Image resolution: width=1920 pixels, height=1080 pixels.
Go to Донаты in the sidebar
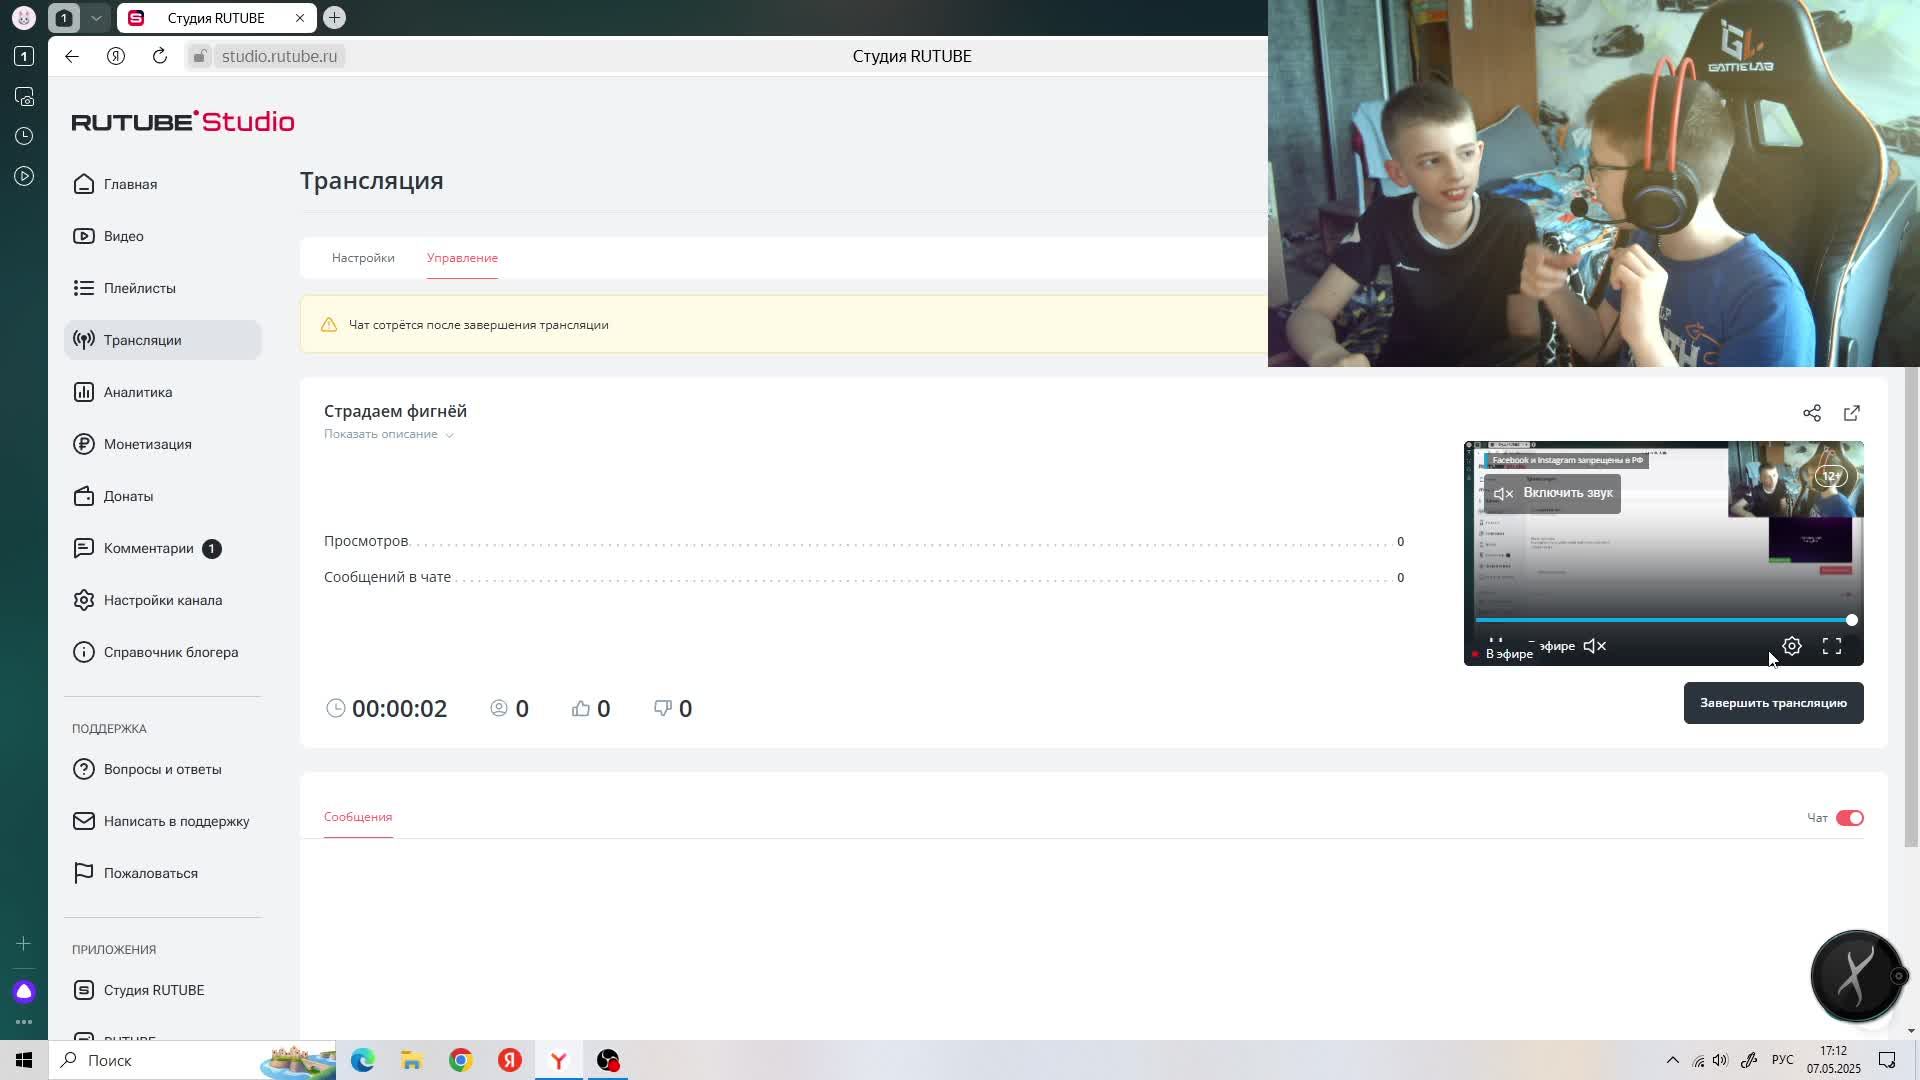coord(128,496)
